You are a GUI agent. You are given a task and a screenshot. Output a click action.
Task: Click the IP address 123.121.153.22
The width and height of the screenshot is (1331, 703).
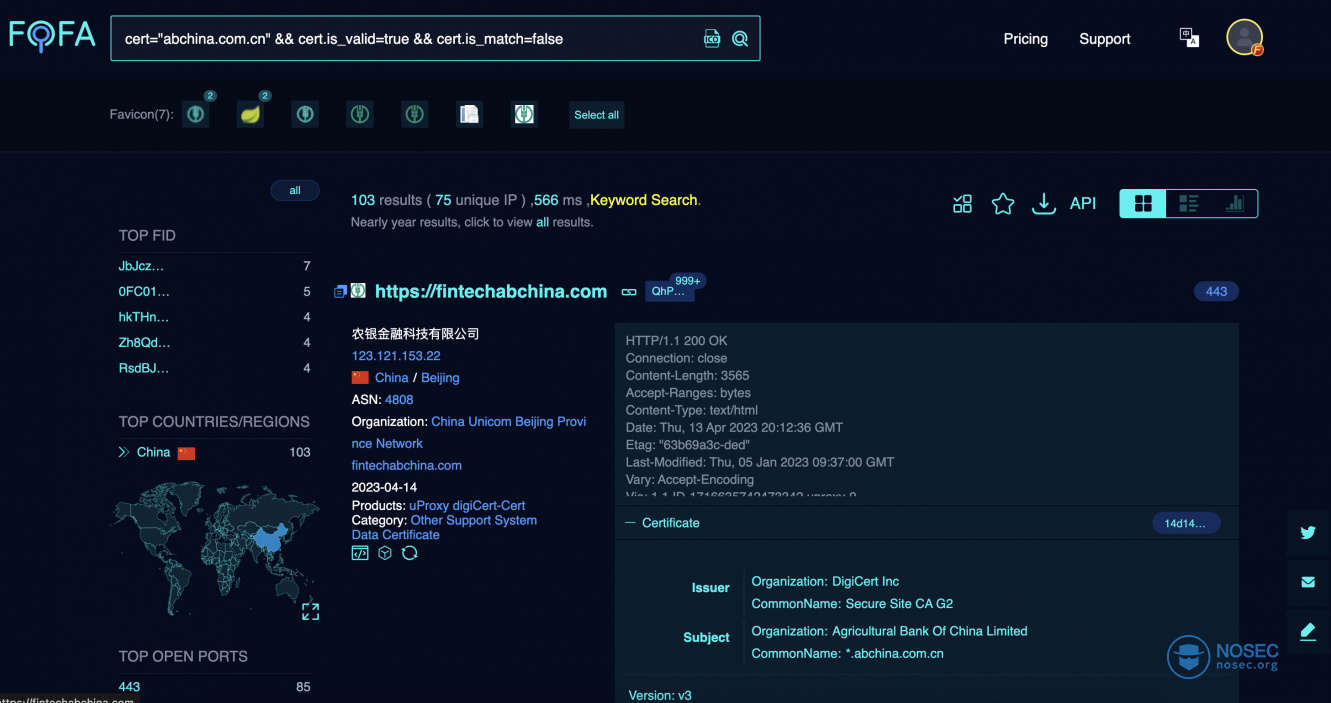pyautogui.click(x=396, y=356)
